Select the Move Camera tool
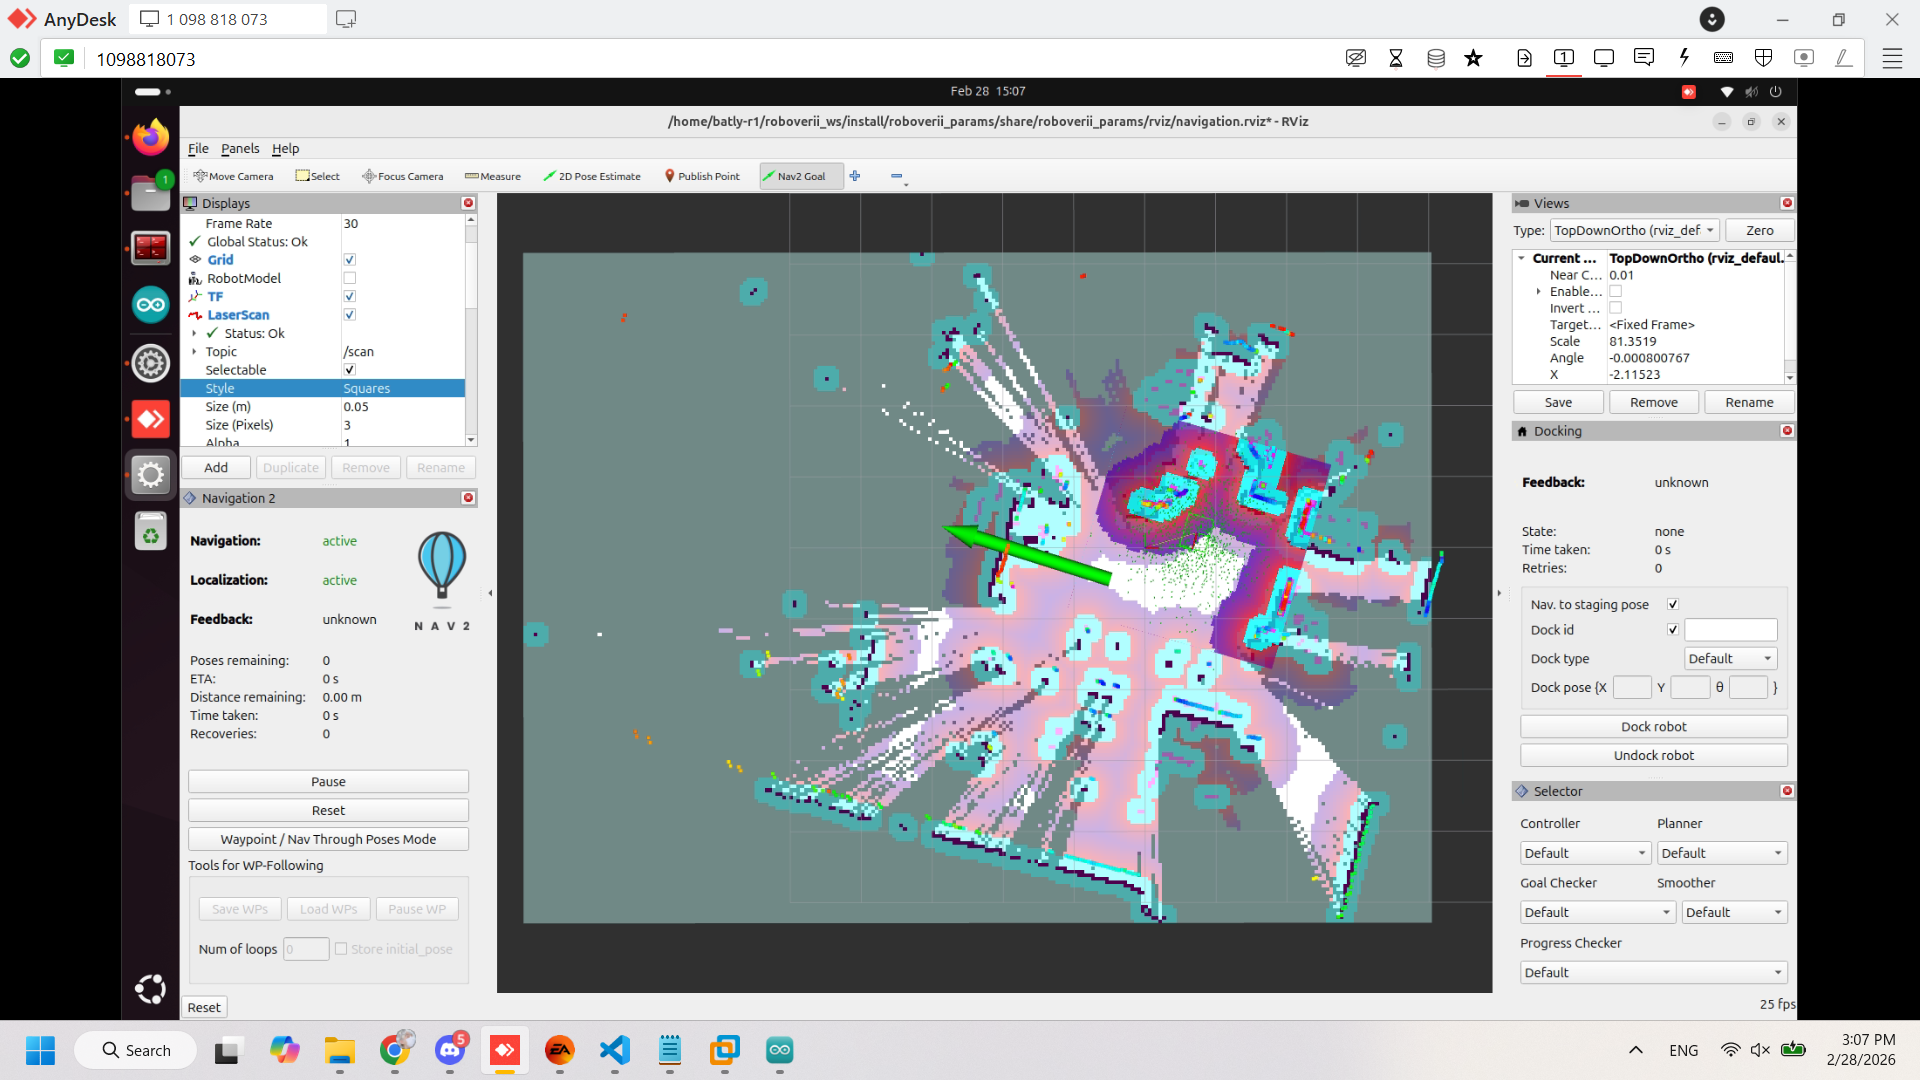Screen dimensions: 1920x1080 click(x=233, y=176)
